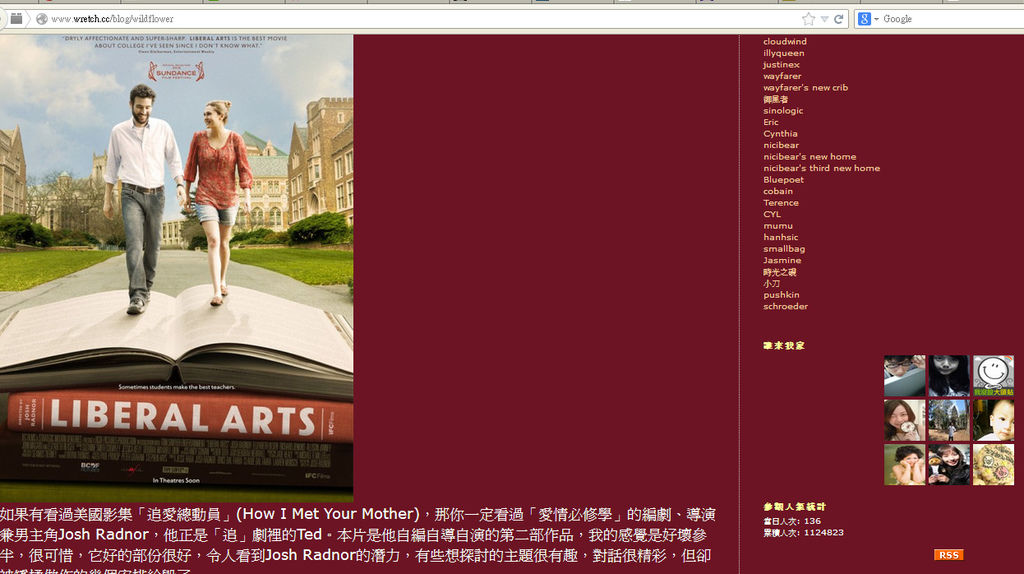The image size is (1024, 574).
Task: Open avatar of woman holding plush toy
Action: [949, 465]
